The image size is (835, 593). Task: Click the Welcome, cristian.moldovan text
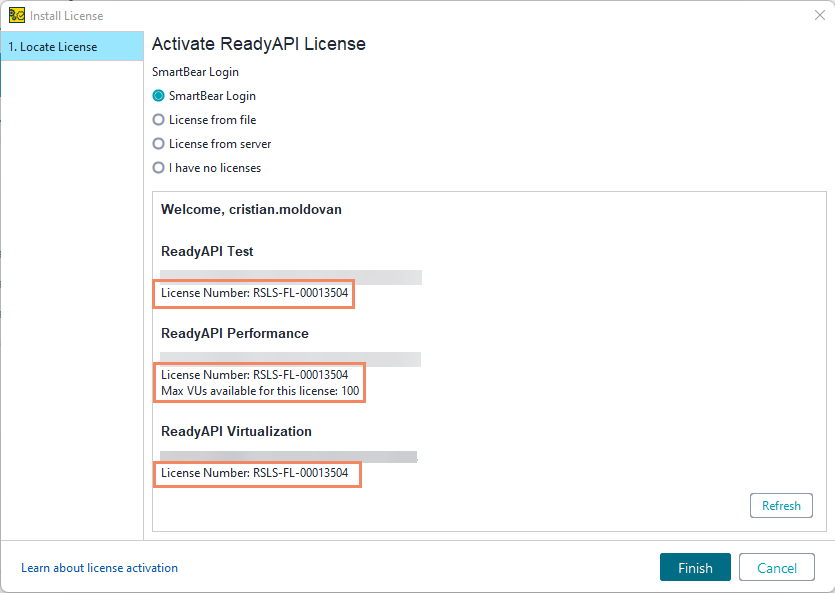point(251,209)
